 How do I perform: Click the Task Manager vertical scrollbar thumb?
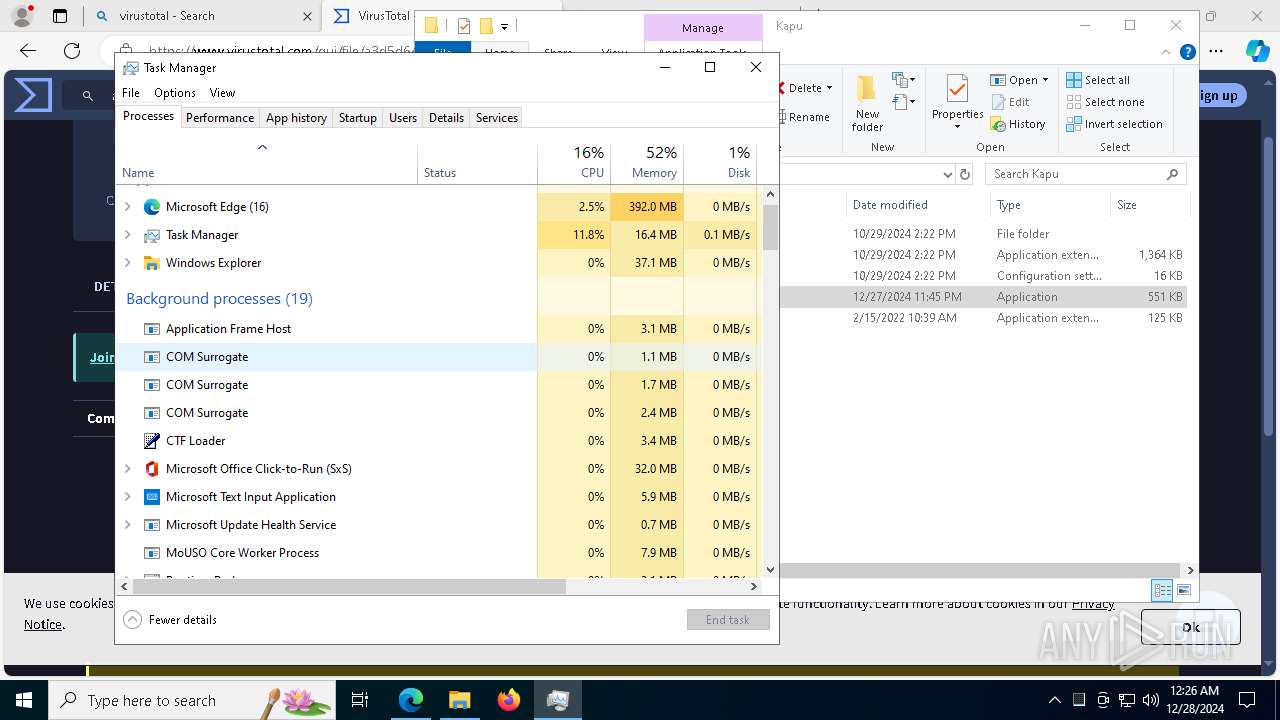point(770,228)
